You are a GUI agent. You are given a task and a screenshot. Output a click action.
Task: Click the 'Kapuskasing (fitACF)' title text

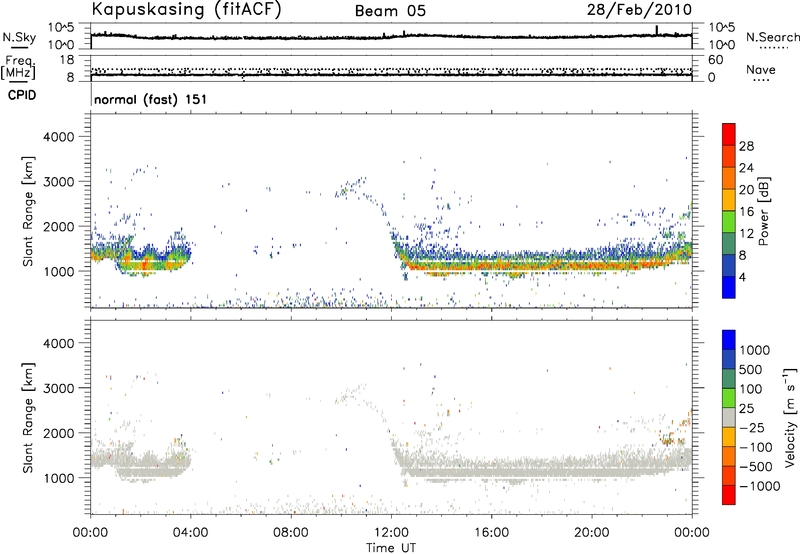pyautogui.click(x=186, y=9)
